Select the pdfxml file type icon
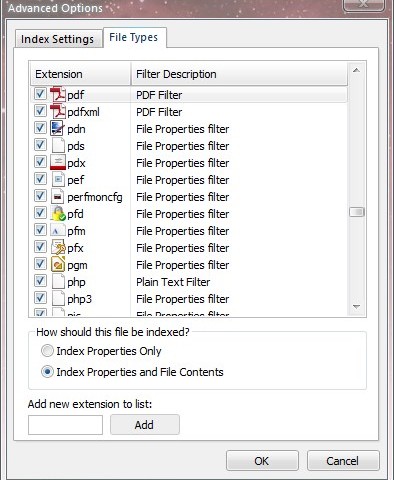394x480 pixels. click(x=58, y=111)
